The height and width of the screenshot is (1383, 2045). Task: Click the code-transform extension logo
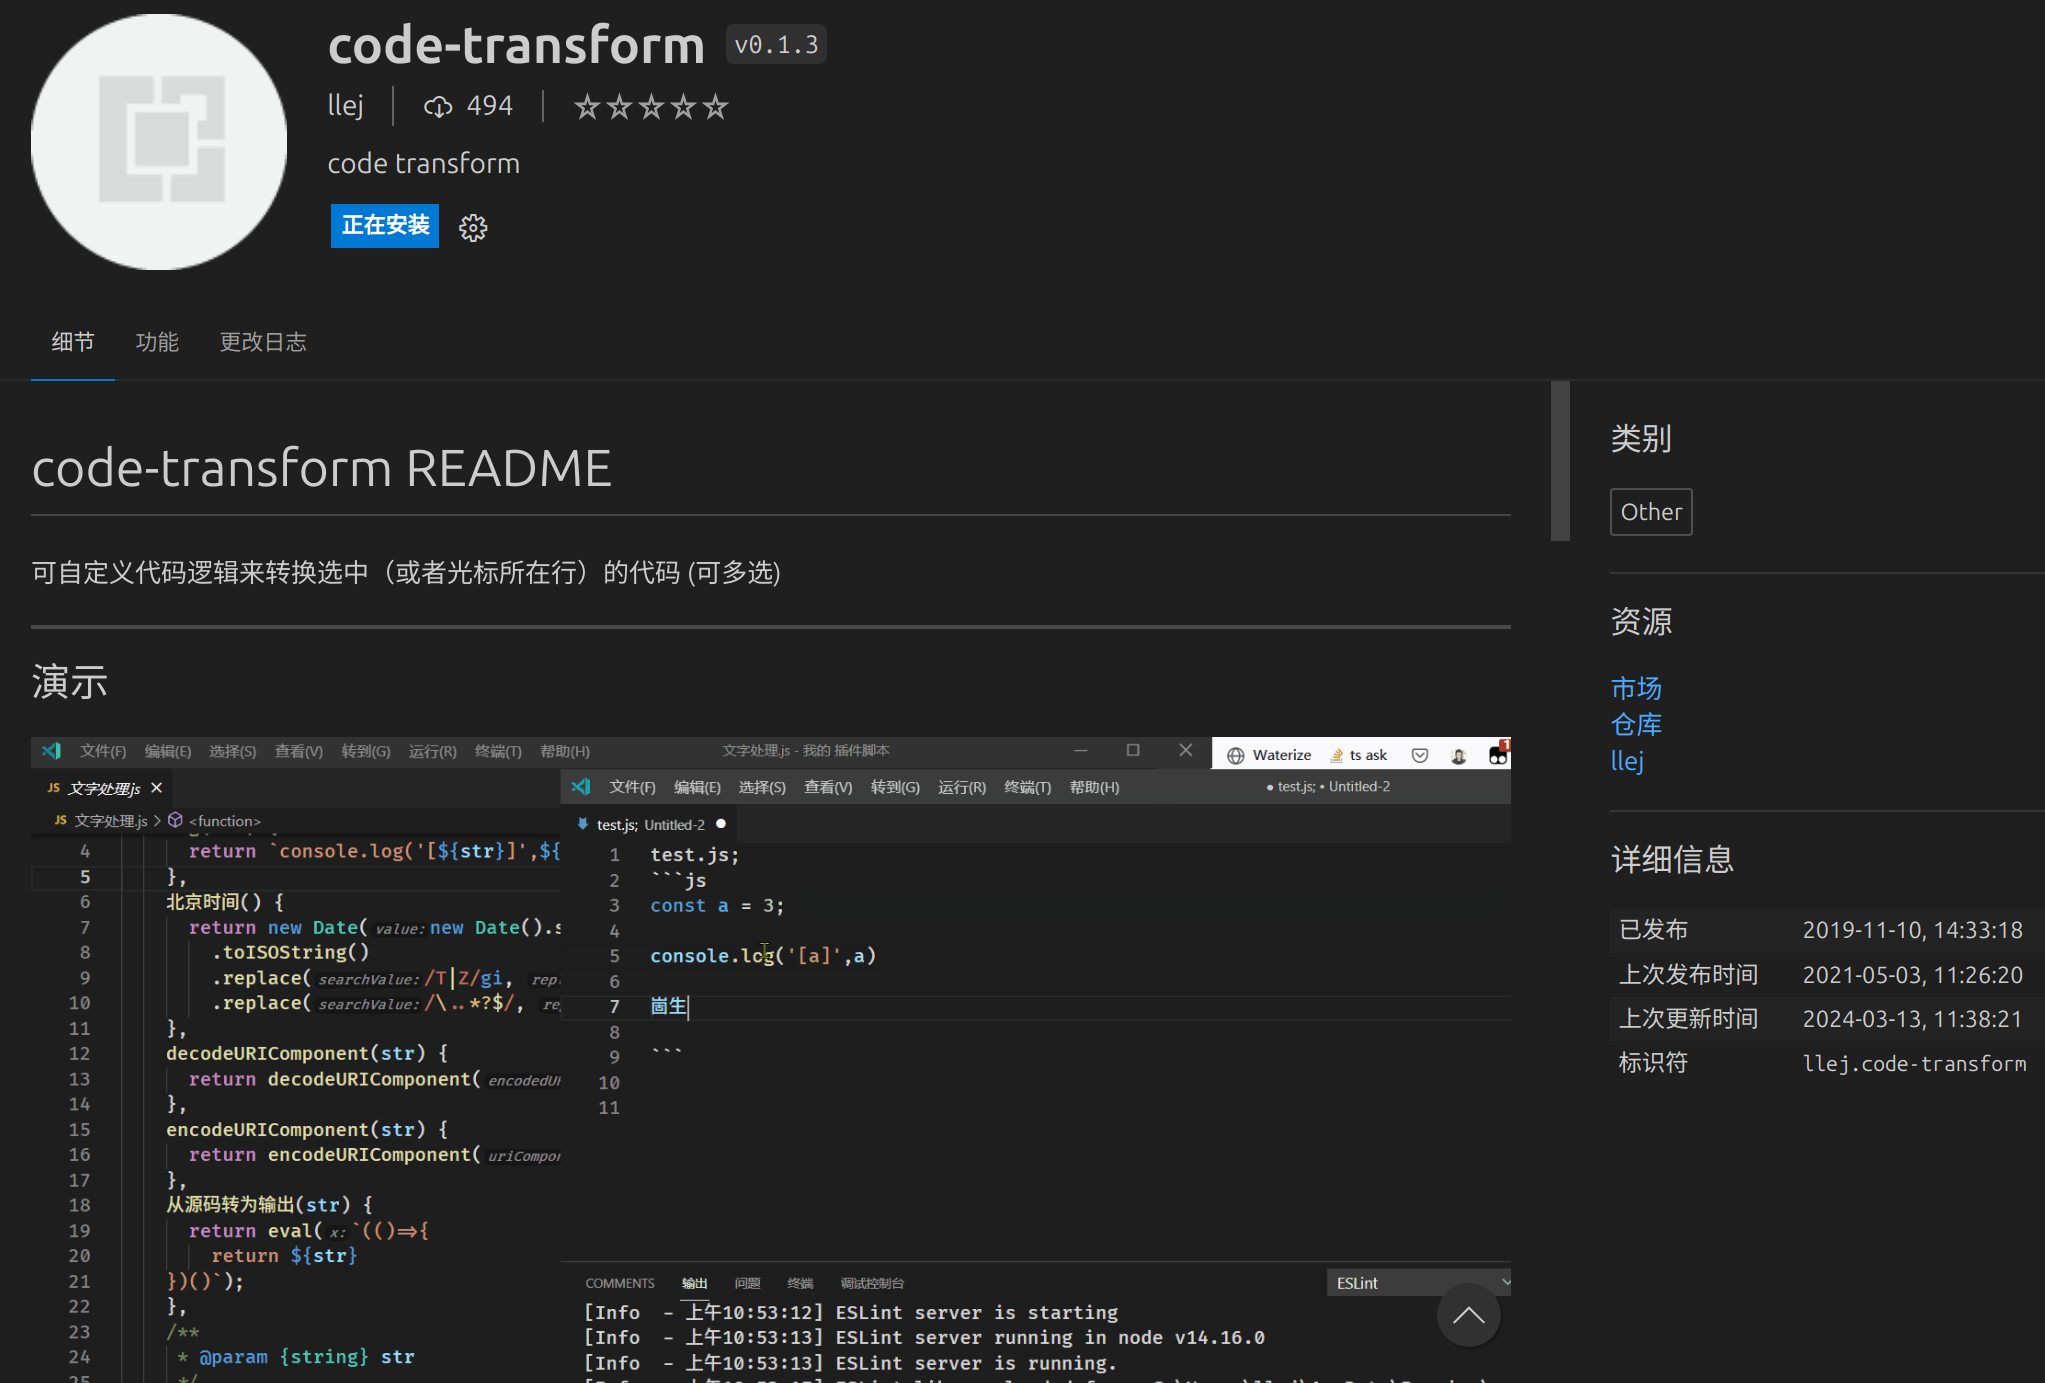159,142
